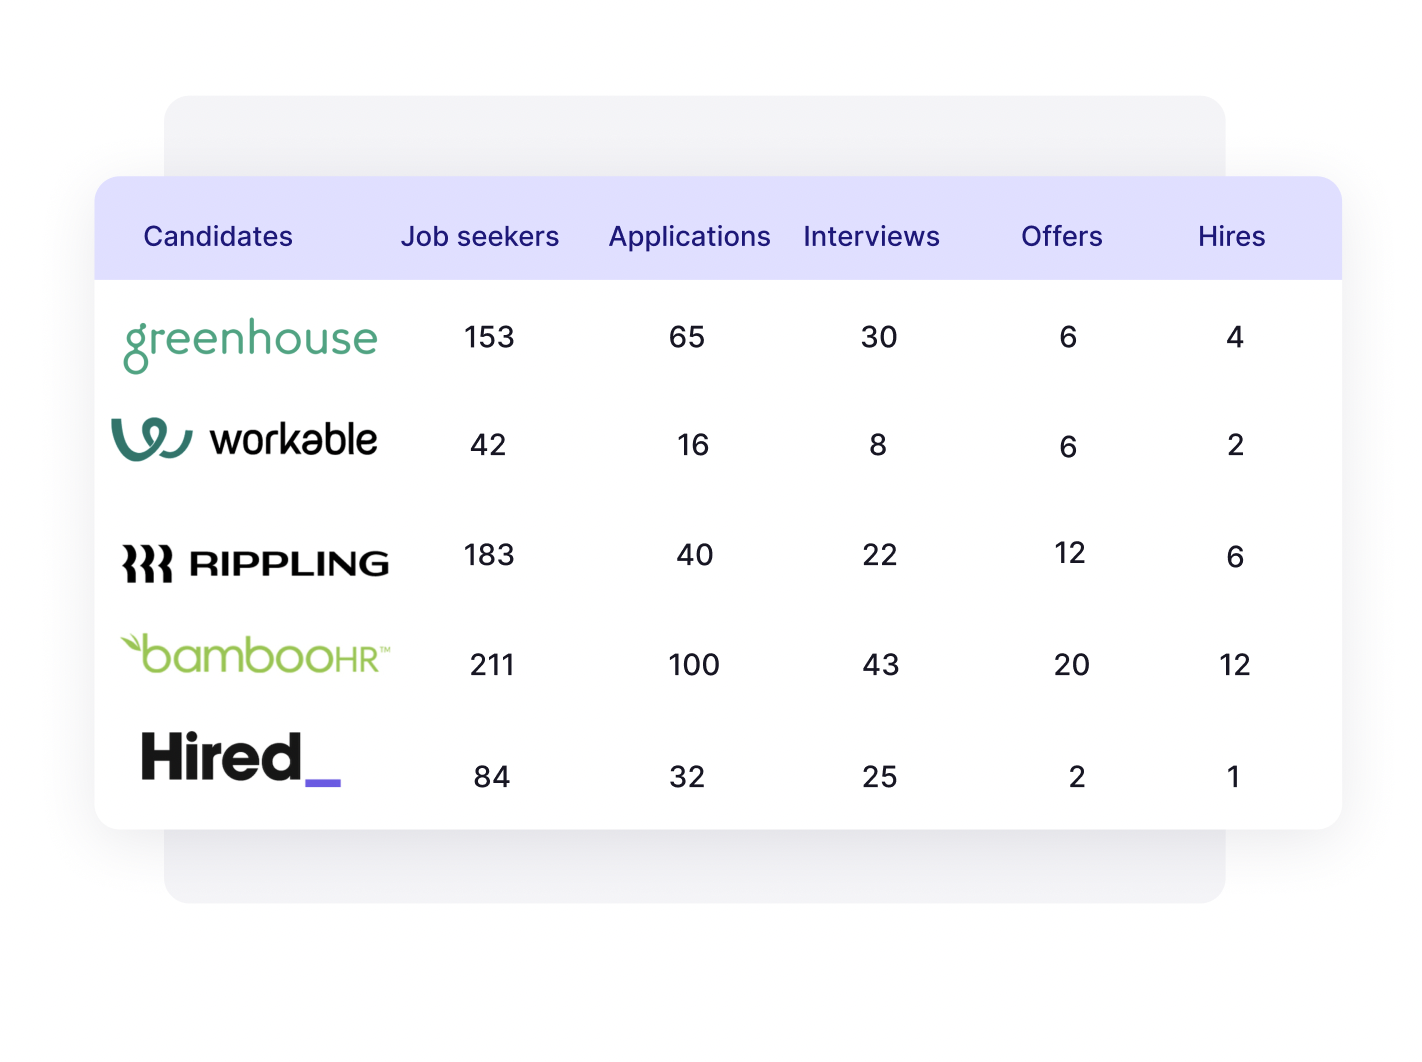Select Hired job seekers value 84
The width and height of the screenshot is (1422, 1062).
[492, 777]
